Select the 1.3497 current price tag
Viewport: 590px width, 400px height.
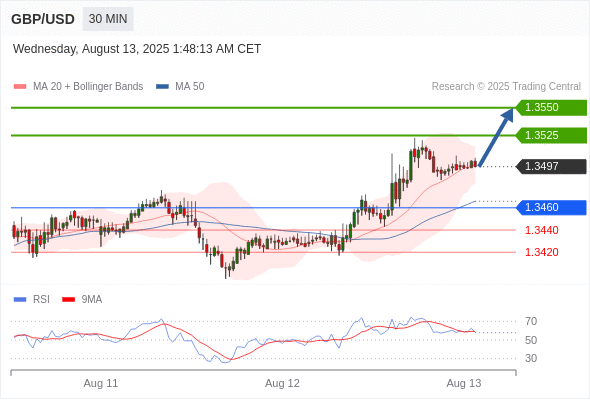click(x=551, y=166)
